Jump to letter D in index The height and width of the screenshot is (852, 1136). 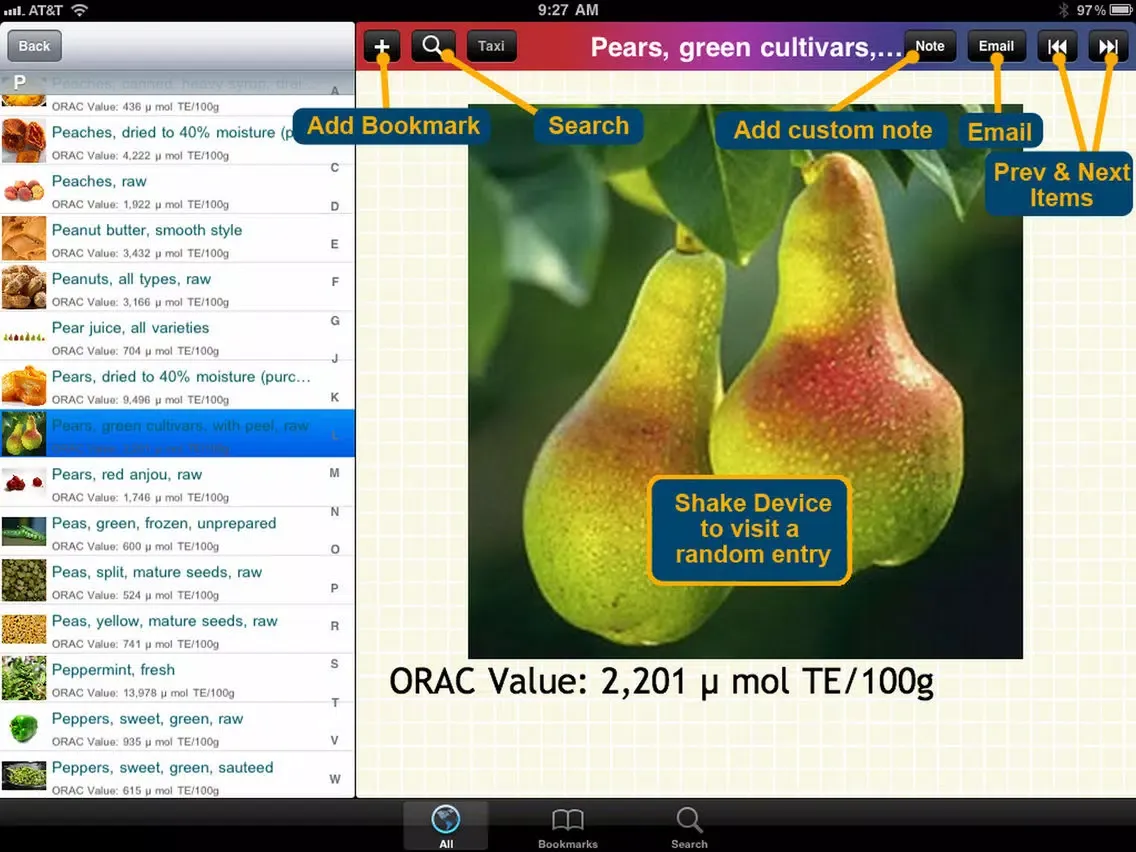335,206
